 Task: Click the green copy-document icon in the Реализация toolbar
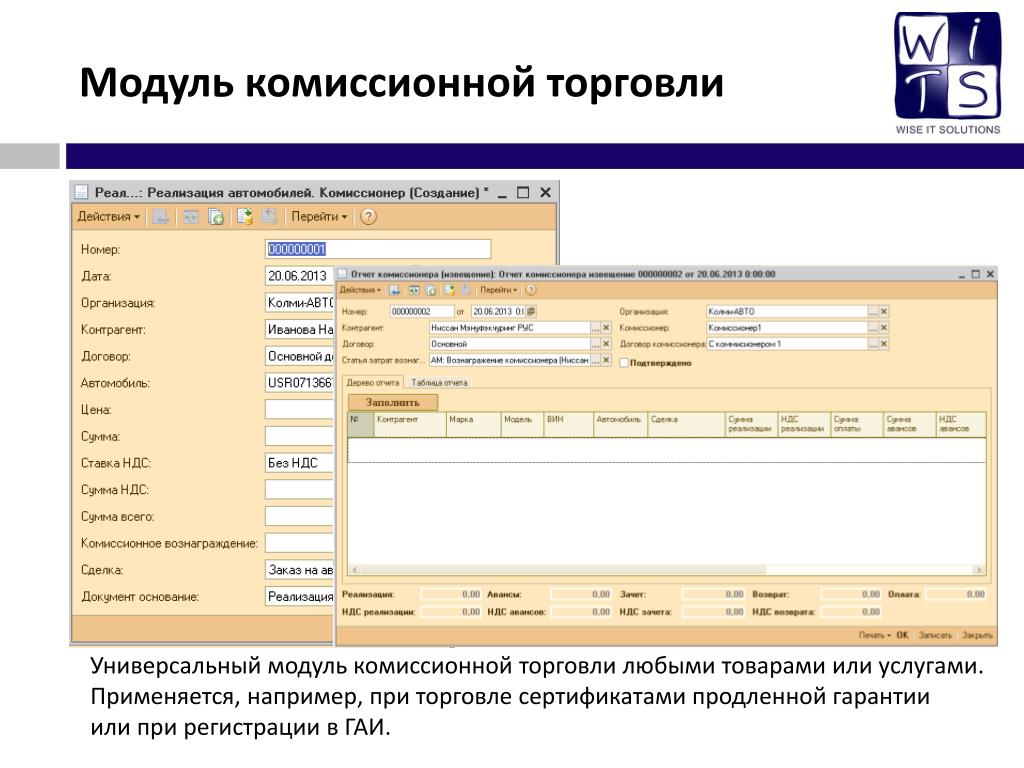point(216,216)
